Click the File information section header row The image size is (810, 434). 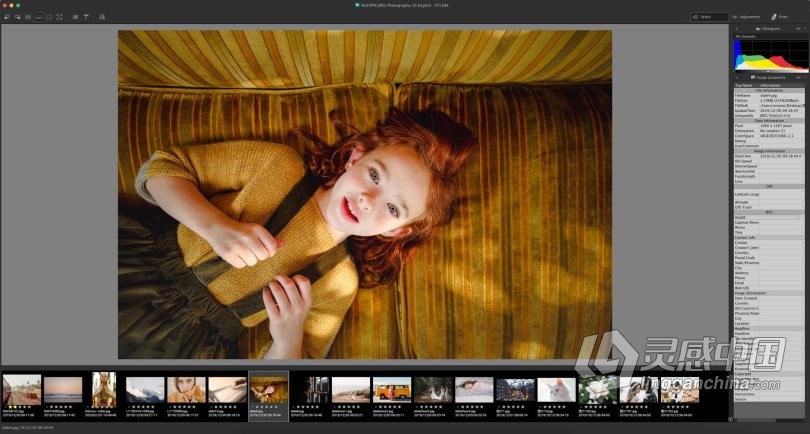(x=769, y=90)
